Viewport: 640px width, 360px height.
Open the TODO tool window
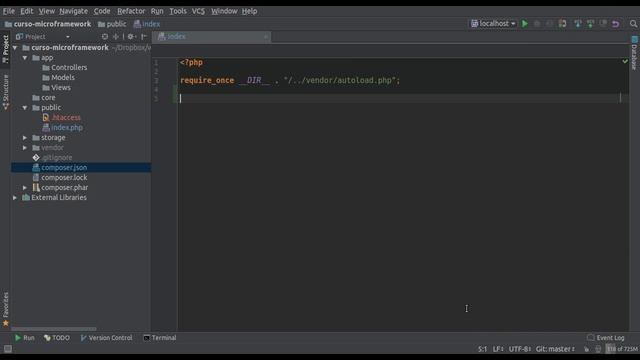point(57,338)
